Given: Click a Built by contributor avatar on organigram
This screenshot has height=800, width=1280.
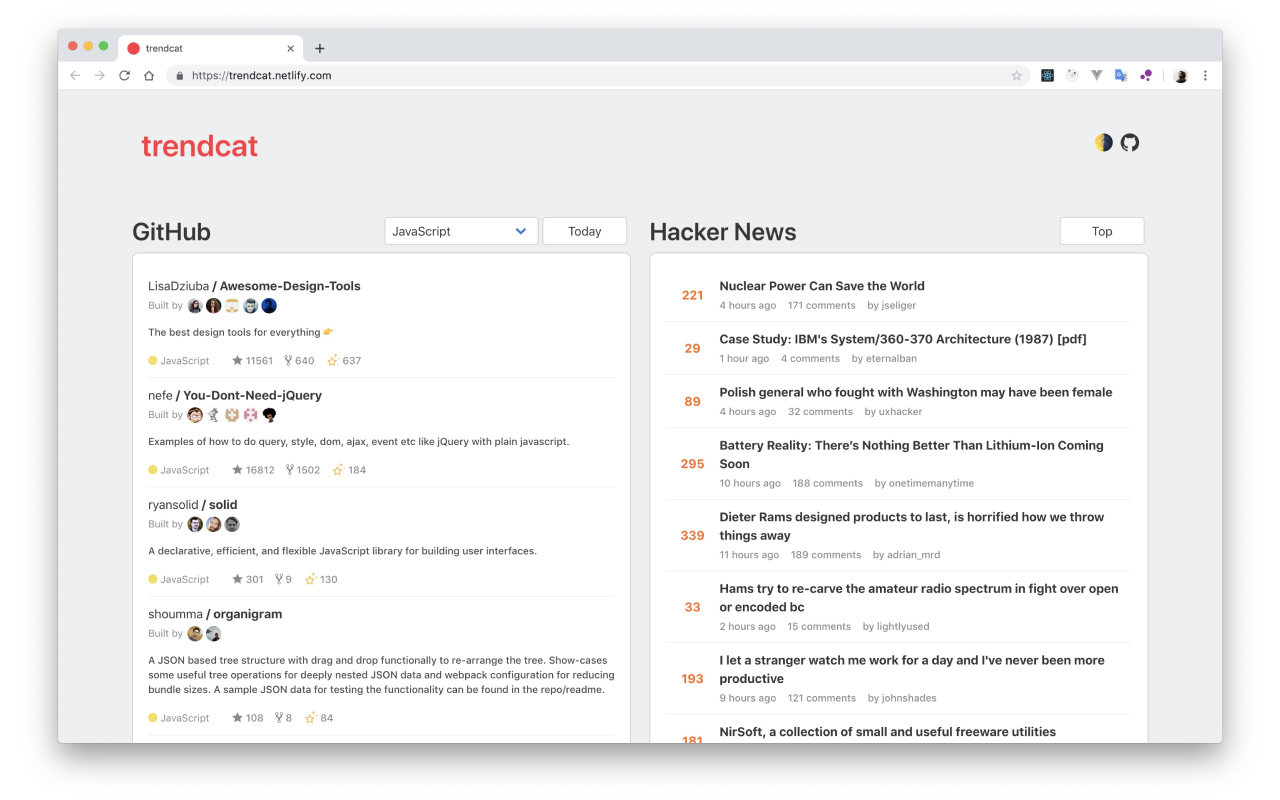Looking at the screenshot, I should click(195, 633).
